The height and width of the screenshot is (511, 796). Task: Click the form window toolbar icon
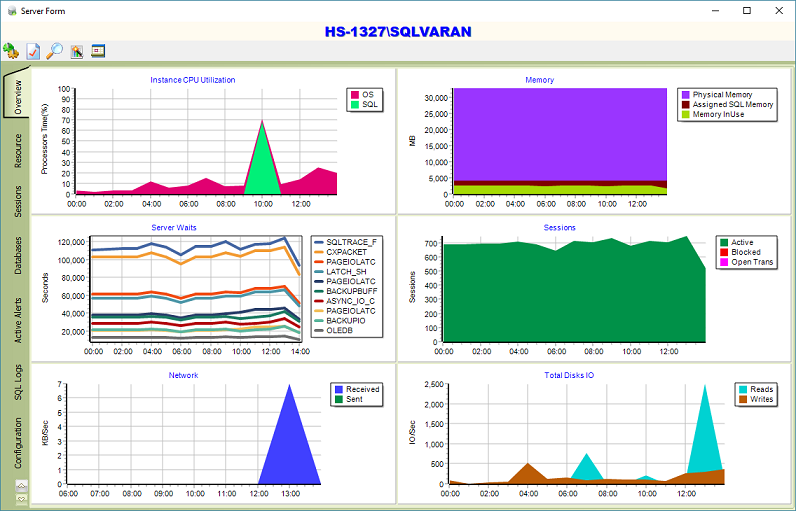98,50
